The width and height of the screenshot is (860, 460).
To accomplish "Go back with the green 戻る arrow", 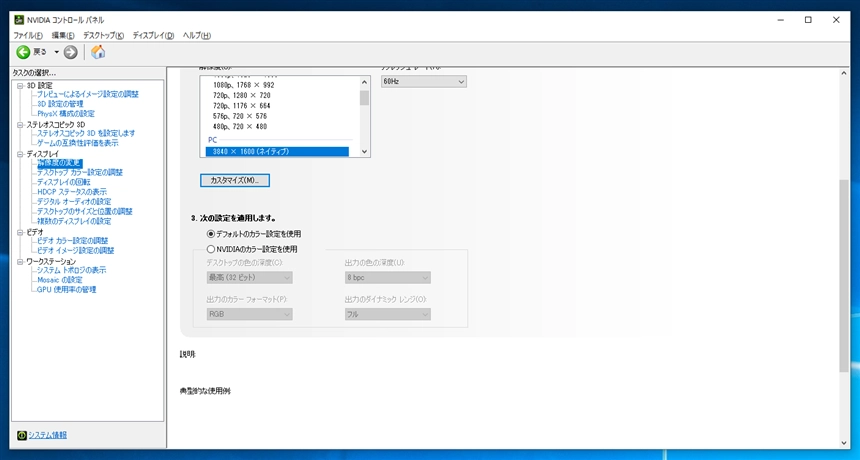I will (23, 52).
